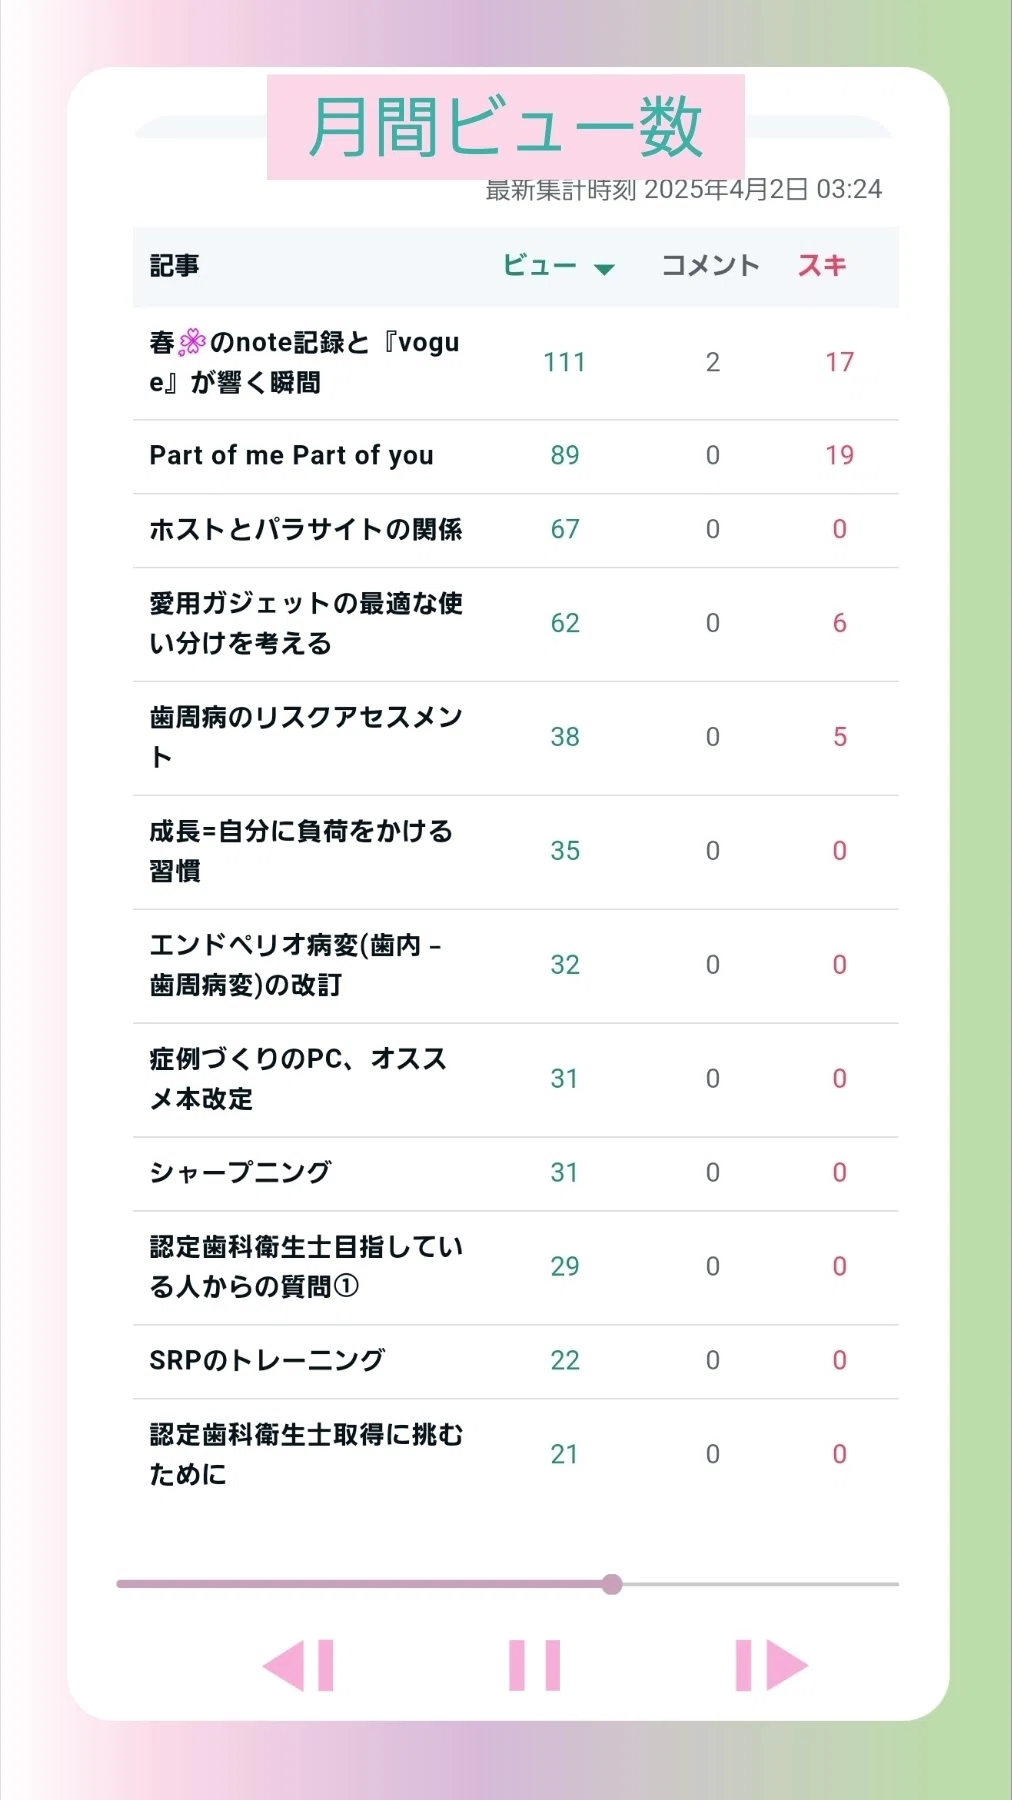1012x1800 pixels.
Task: Open the エンドペリオ病変 article
Action: pyautogui.click(x=296, y=965)
